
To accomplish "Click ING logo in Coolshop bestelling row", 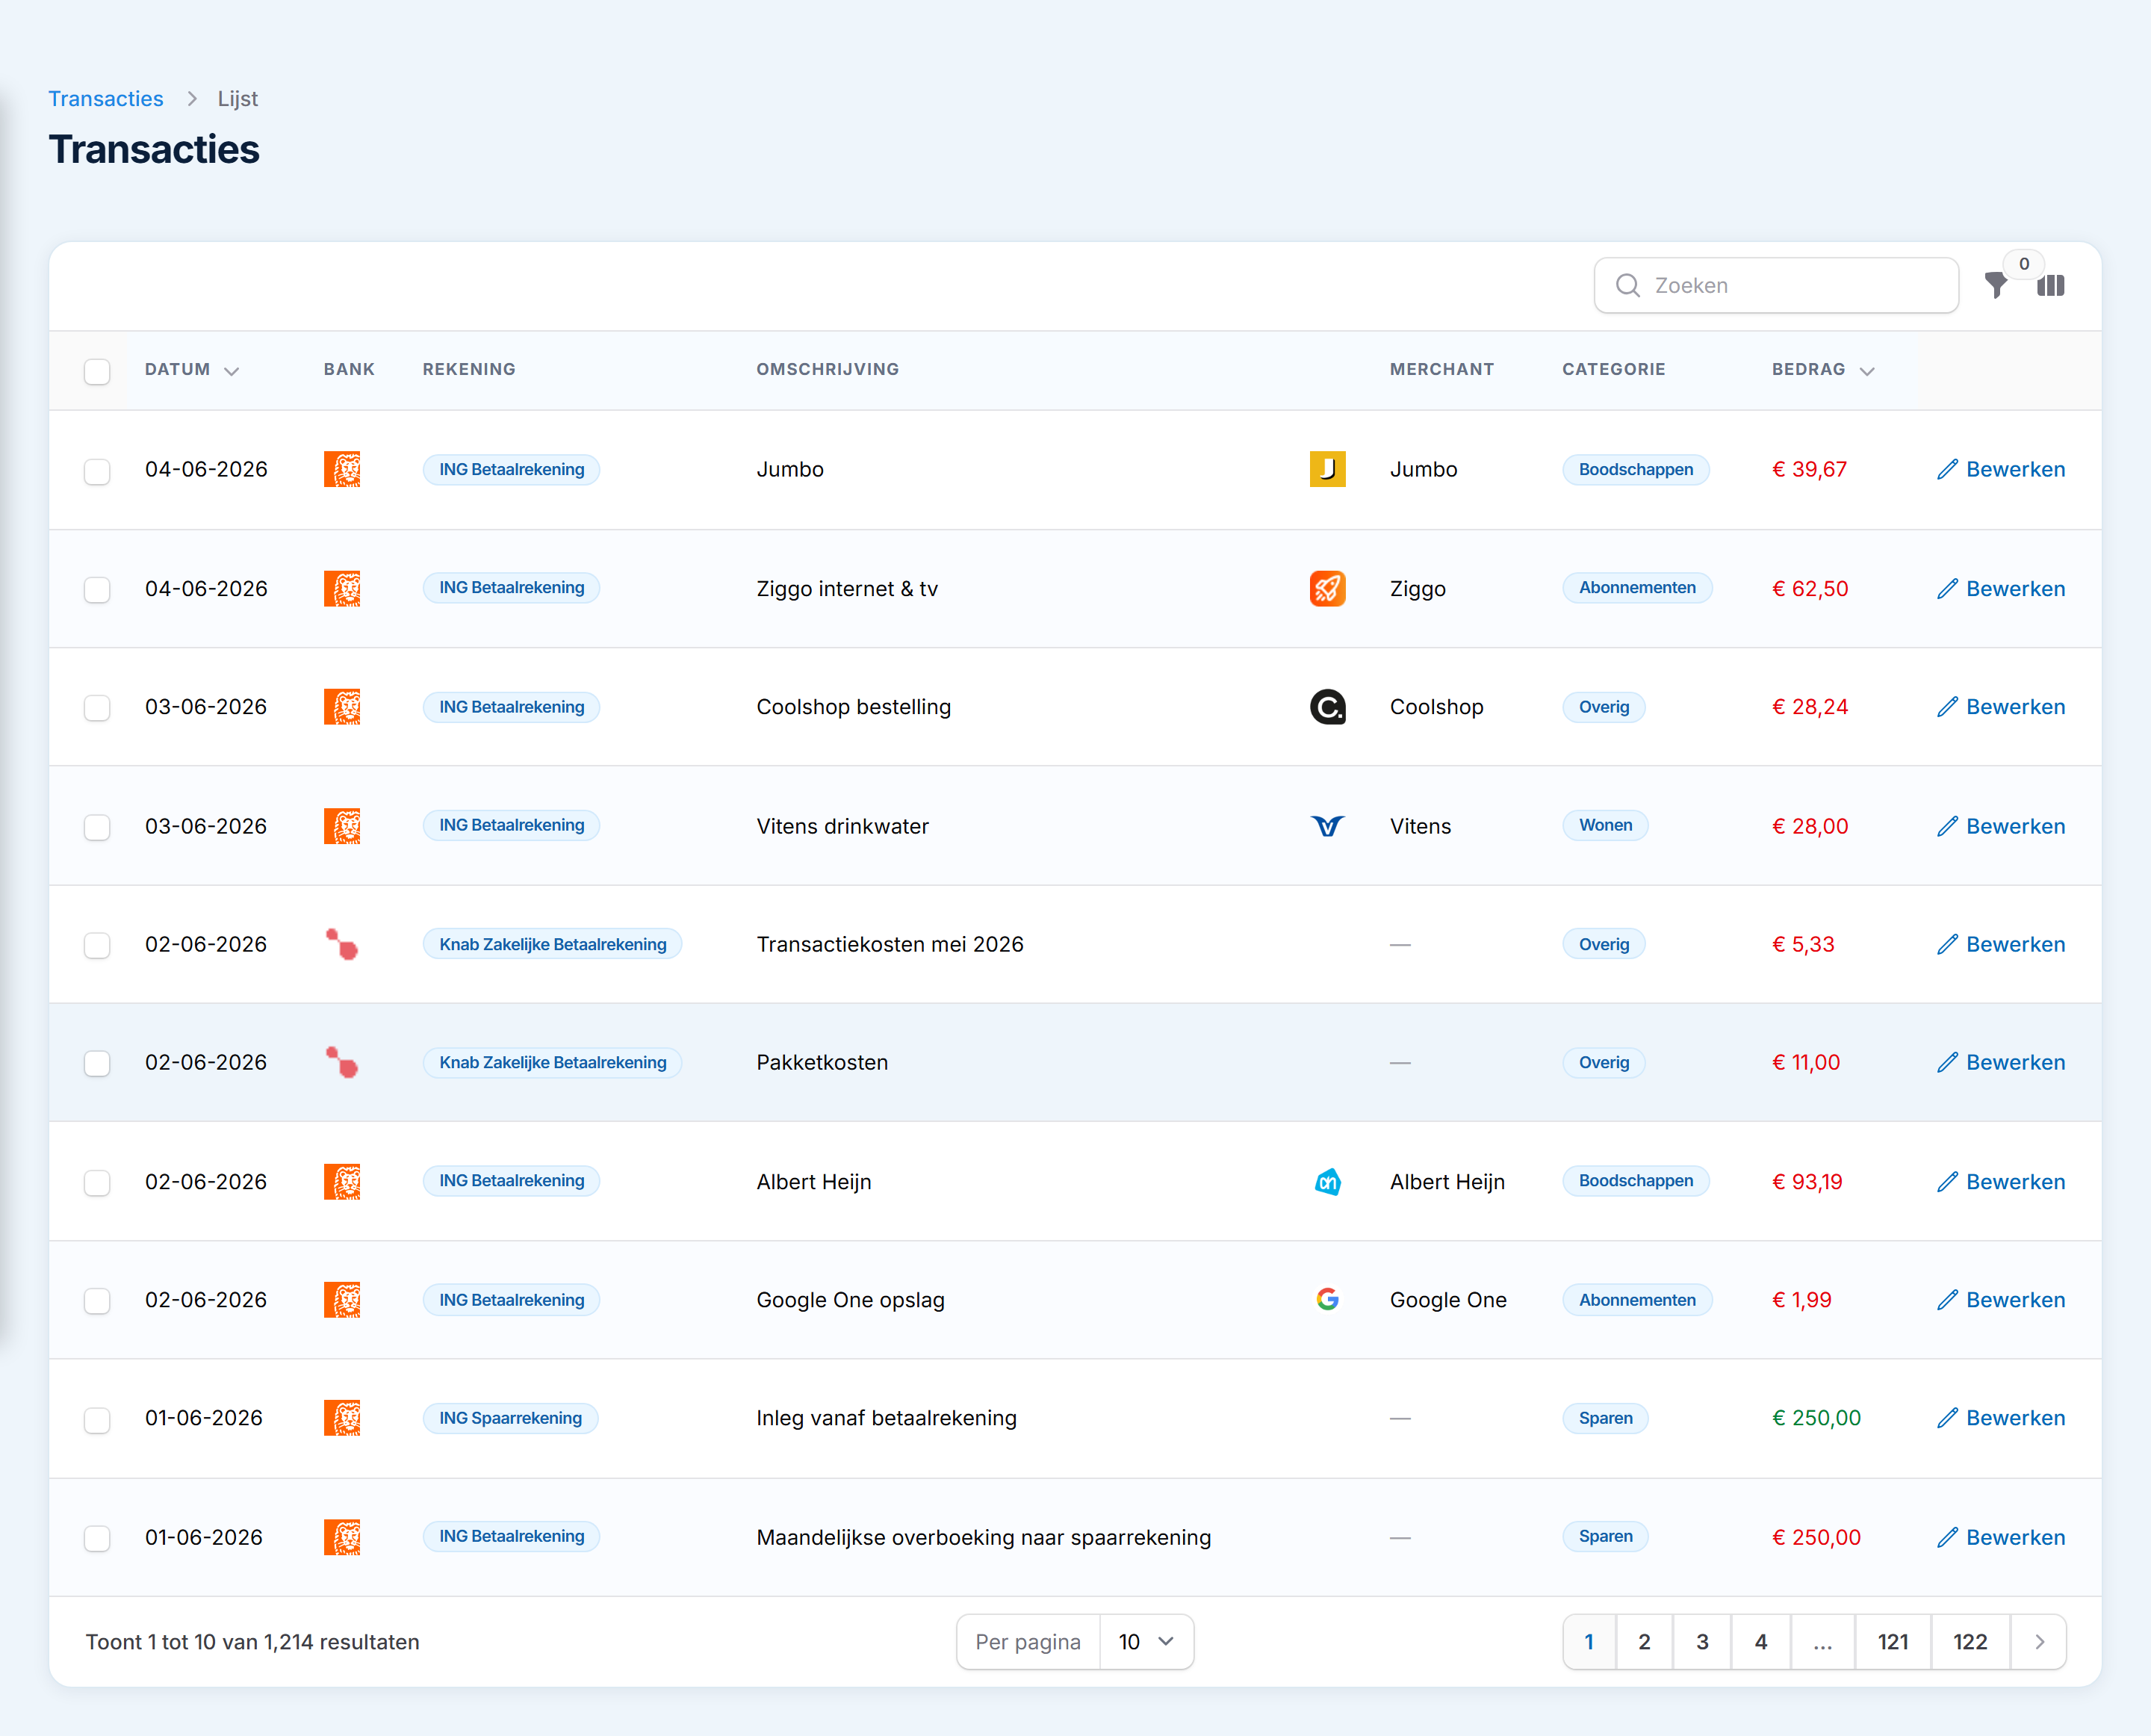I will [342, 707].
